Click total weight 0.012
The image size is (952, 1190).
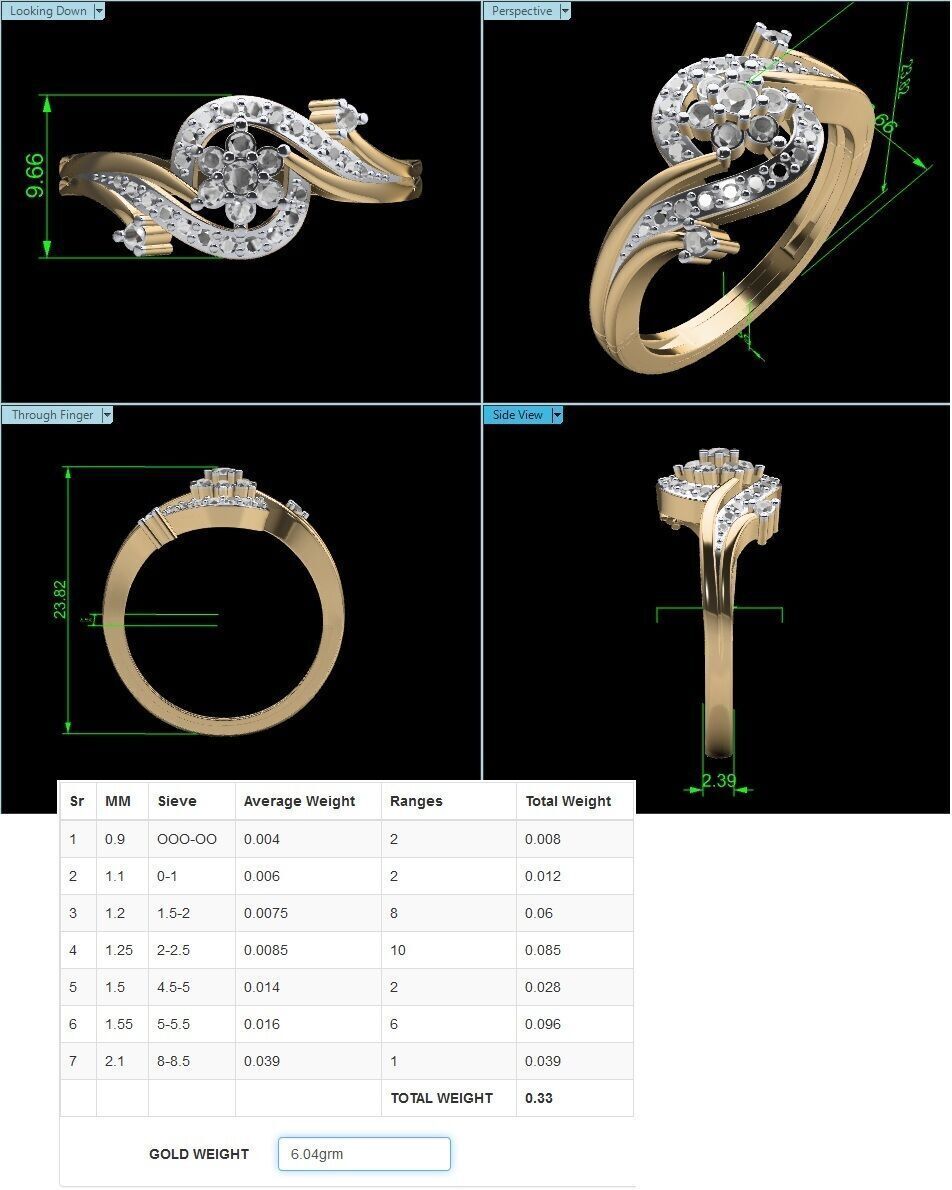click(x=543, y=877)
